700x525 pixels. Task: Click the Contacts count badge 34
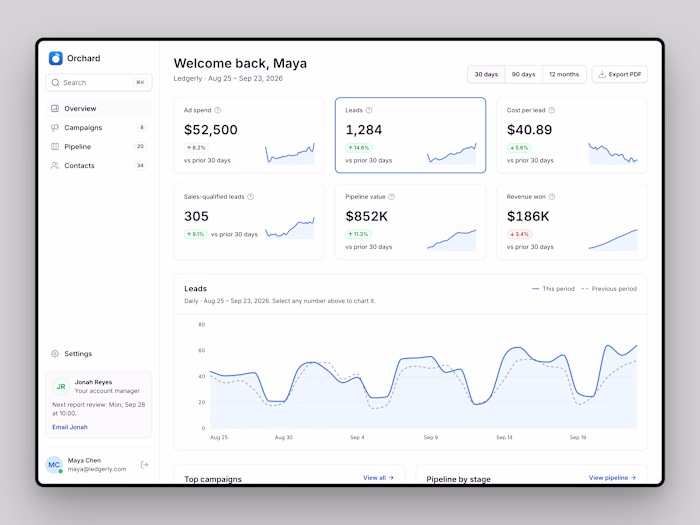tap(140, 166)
